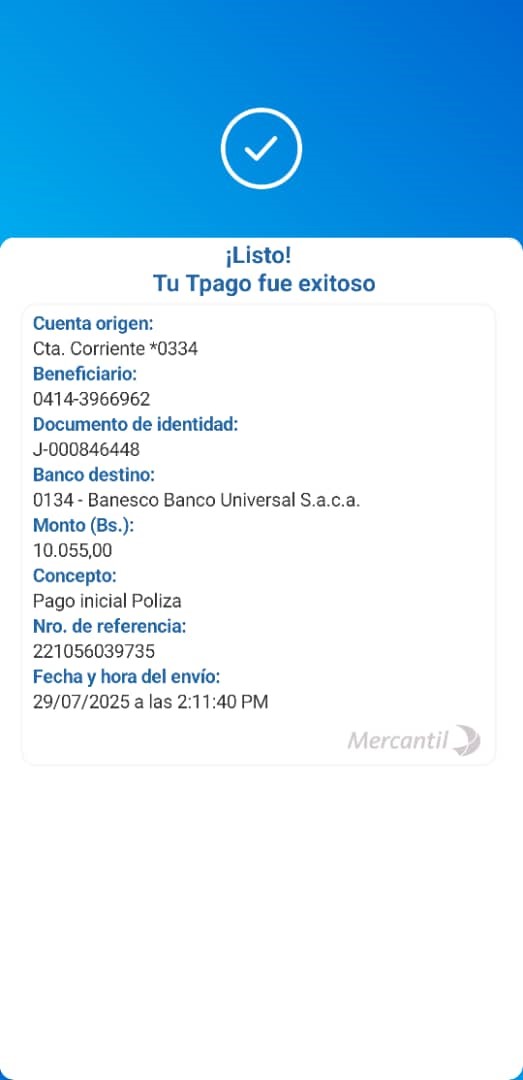Image resolution: width=523 pixels, height=1080 pixels.
Task: Click the Fecha y hora del envío label
Action: click(x=126, y=676)
